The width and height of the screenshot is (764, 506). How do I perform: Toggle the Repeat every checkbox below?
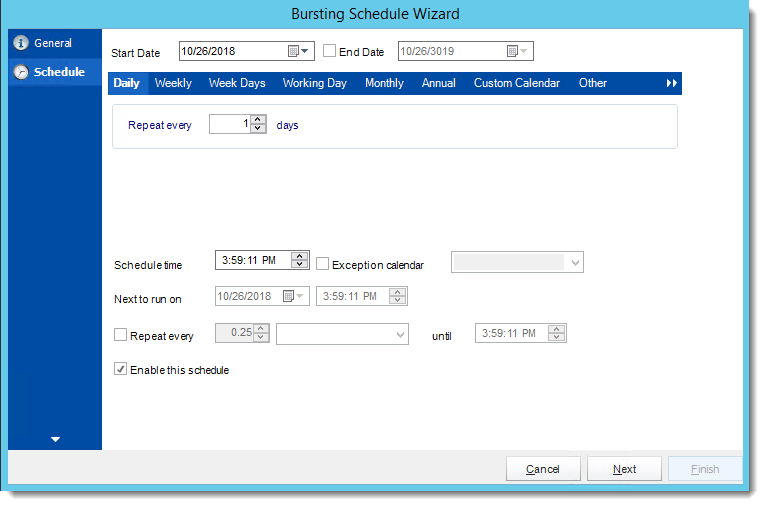[x=120, y=335]
